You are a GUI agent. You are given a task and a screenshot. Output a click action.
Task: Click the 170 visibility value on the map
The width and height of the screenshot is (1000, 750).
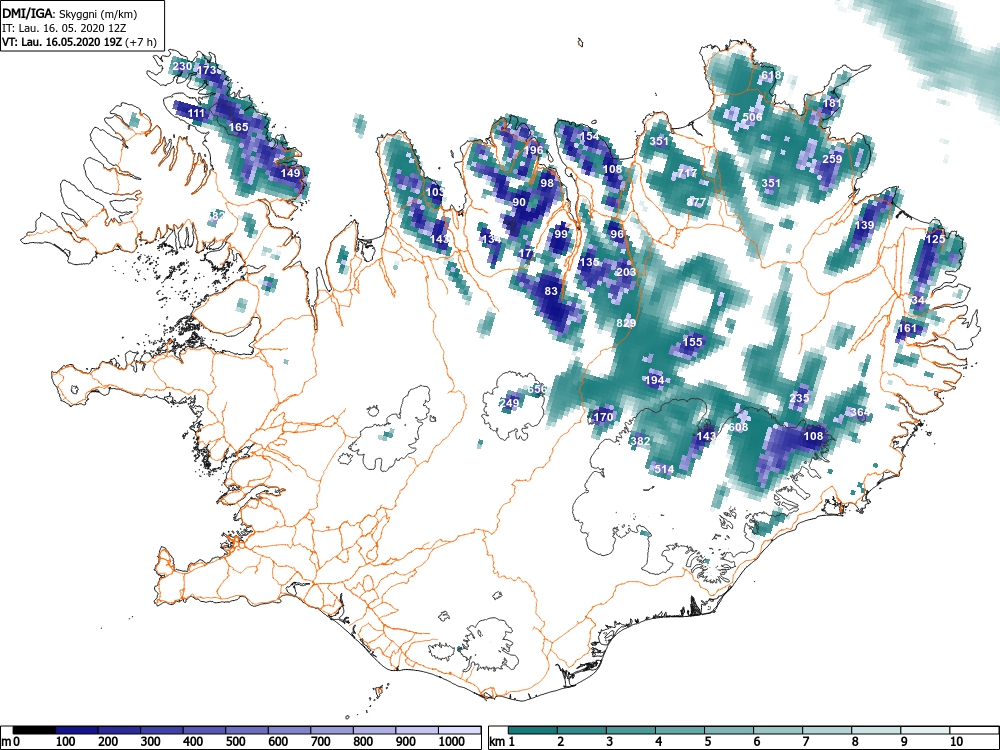603,417
